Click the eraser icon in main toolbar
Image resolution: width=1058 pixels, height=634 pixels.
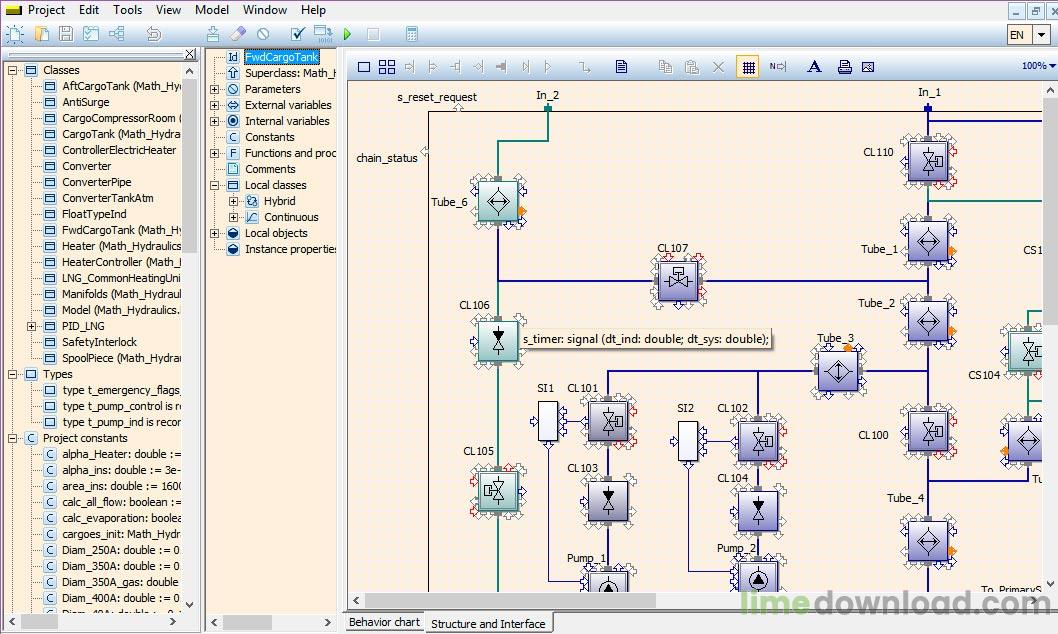tap(238, 34)
